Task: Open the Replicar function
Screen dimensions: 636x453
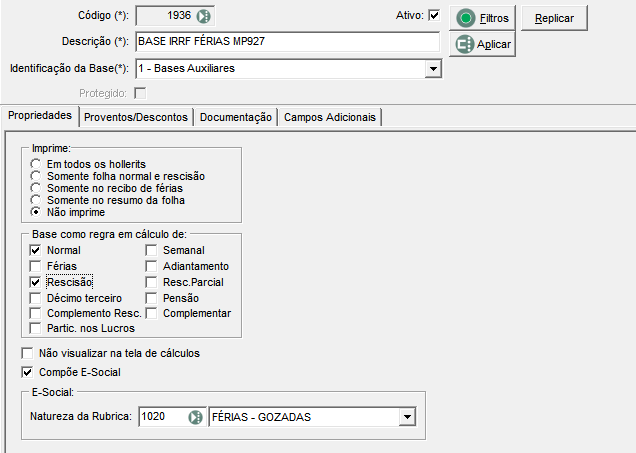Action: pos(554,18)
